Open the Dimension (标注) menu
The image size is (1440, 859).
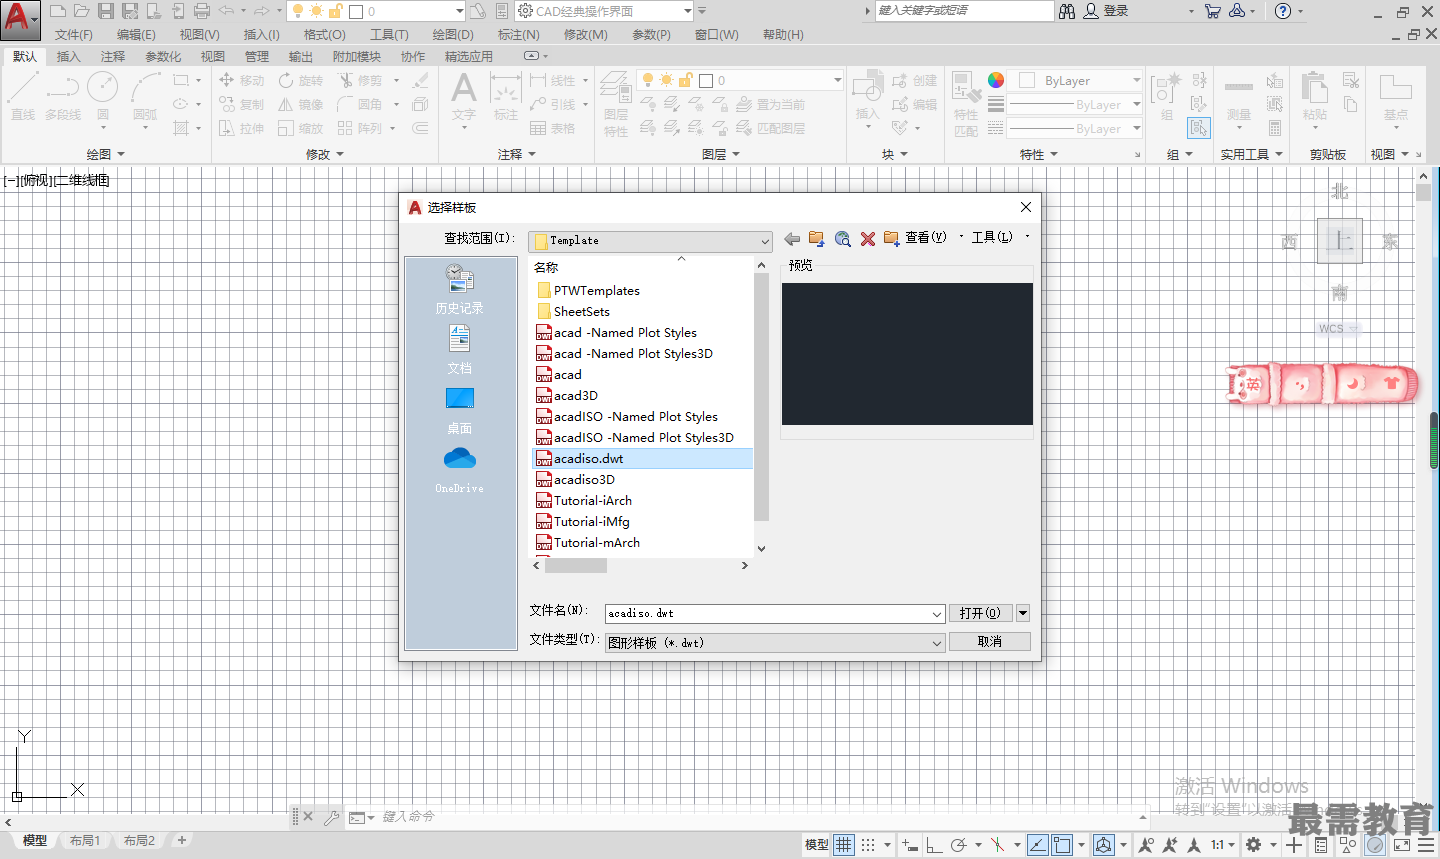pos(519,34)
